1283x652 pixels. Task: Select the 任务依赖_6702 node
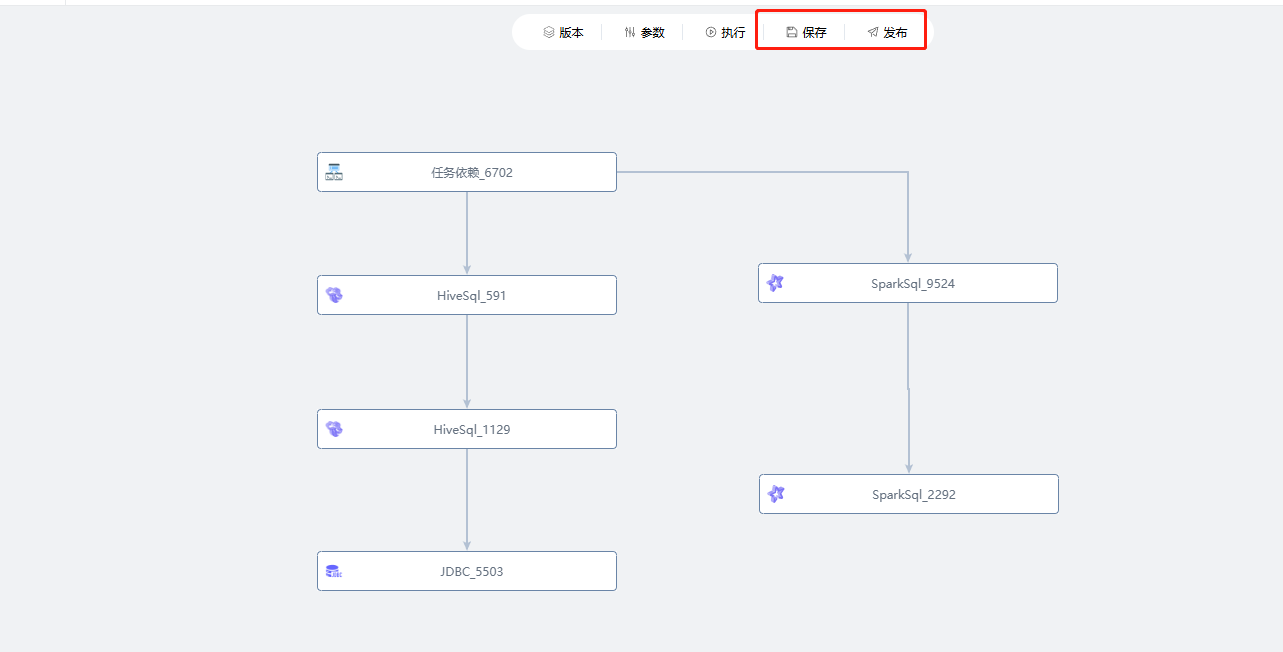pos(467,172)
